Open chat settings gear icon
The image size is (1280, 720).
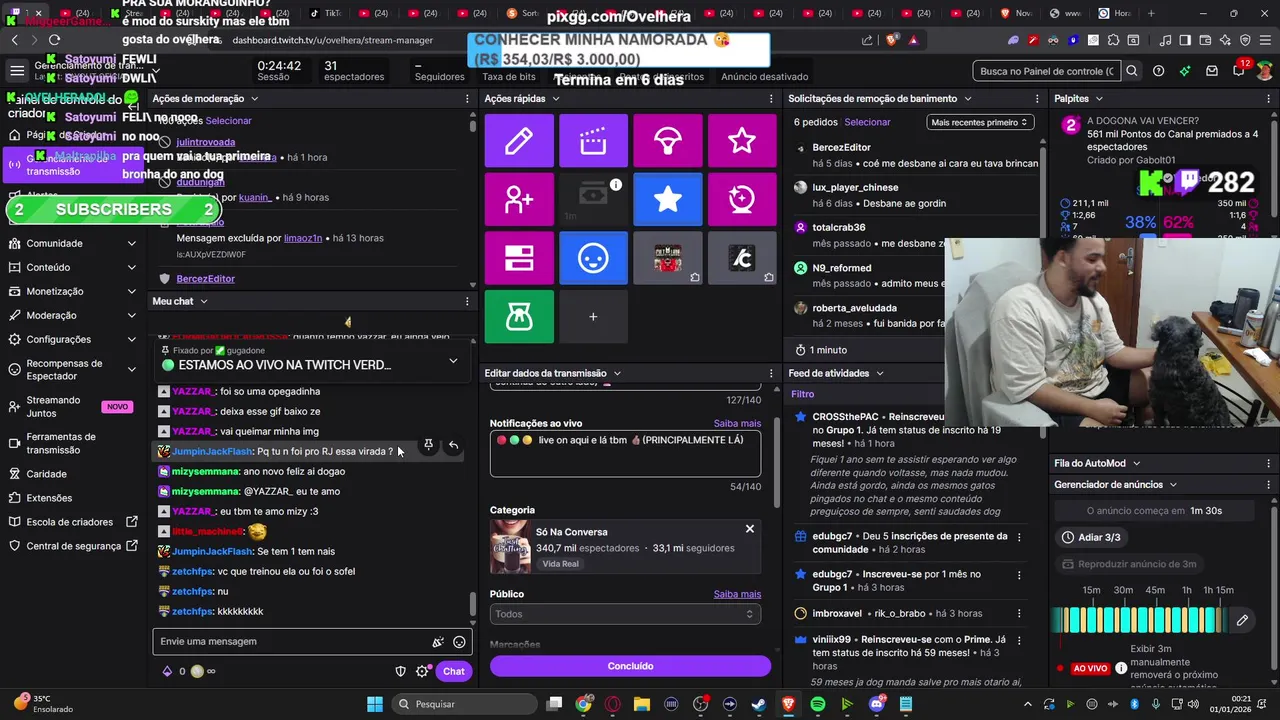422,671
